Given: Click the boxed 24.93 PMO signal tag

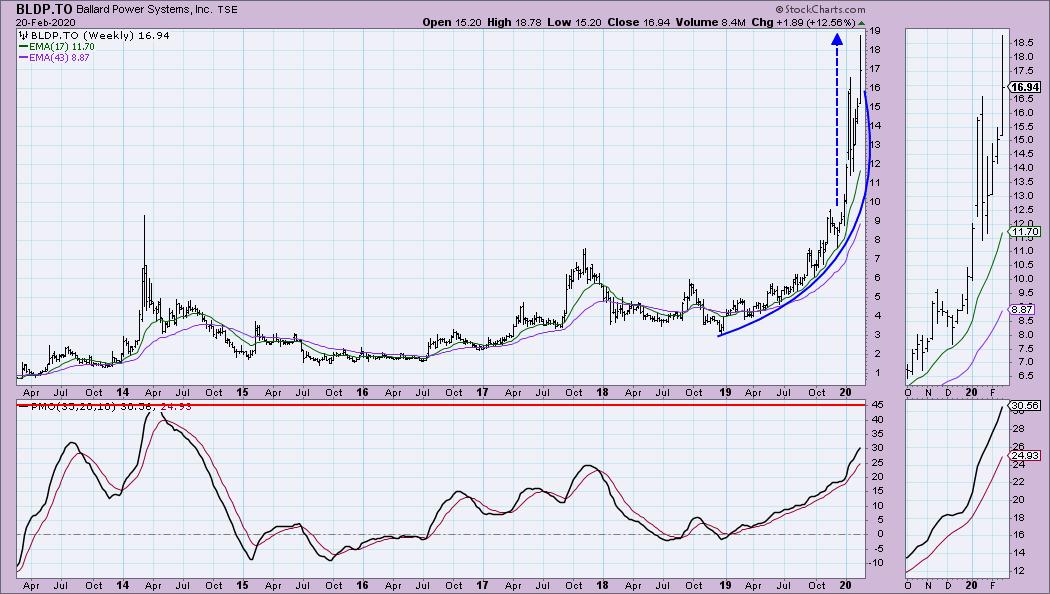Looking at the screenshot, I should pos(1025,455).
